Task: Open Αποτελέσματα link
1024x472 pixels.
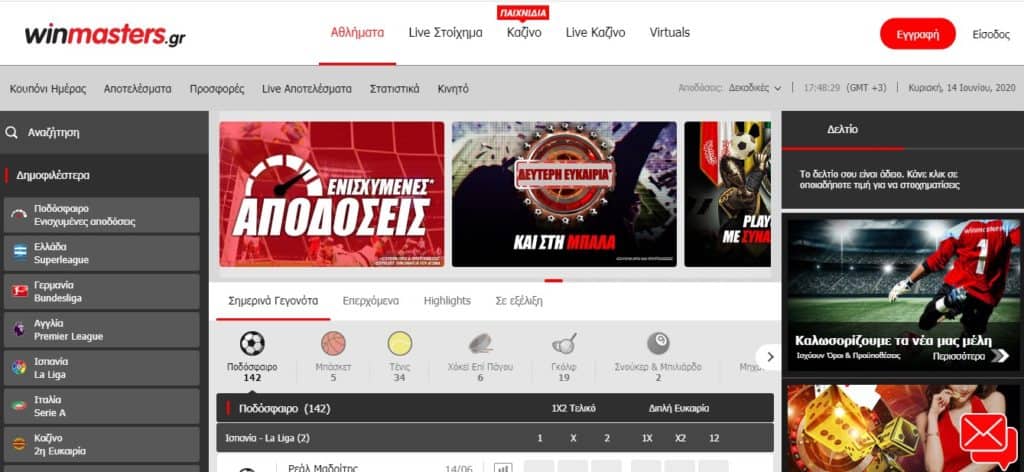Action: pos(137,89)
